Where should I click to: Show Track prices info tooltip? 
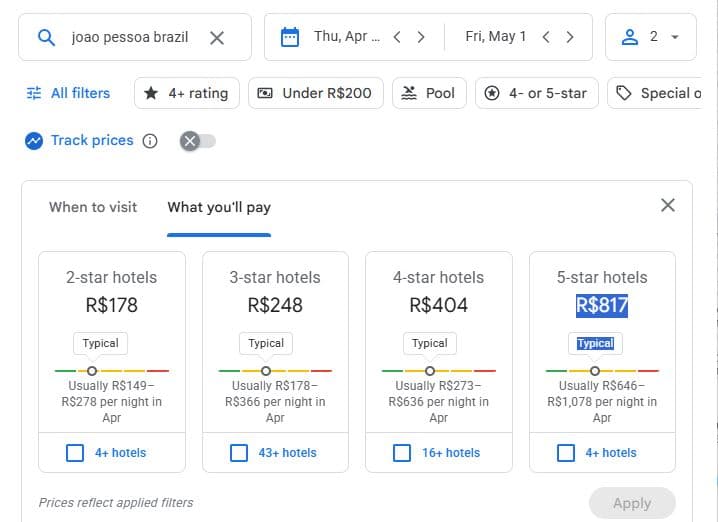point(150,141)
